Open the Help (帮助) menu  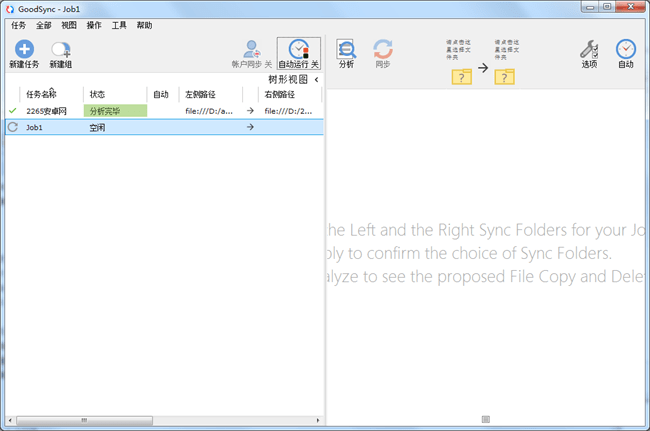[x=145, y=25]
